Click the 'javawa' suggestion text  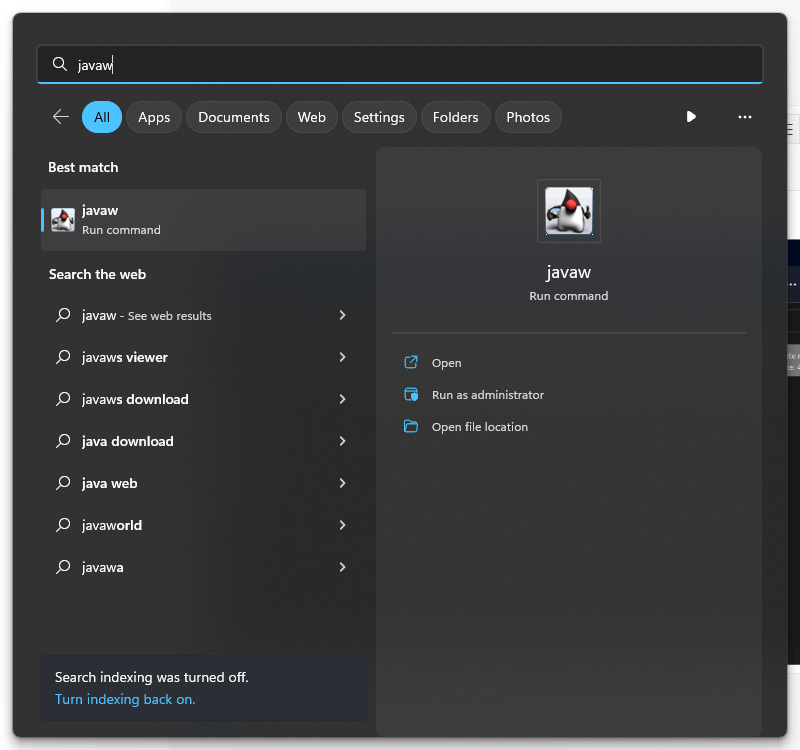point(103,567)
